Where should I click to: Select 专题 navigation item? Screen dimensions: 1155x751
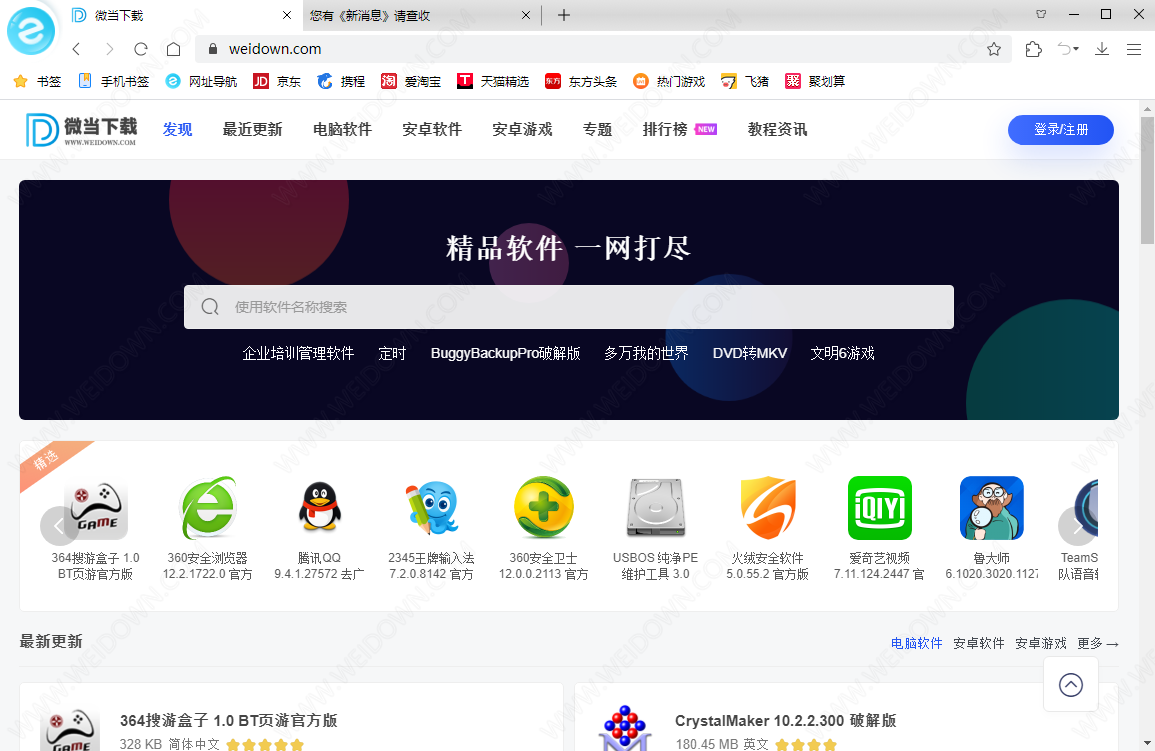coord(597,130)
